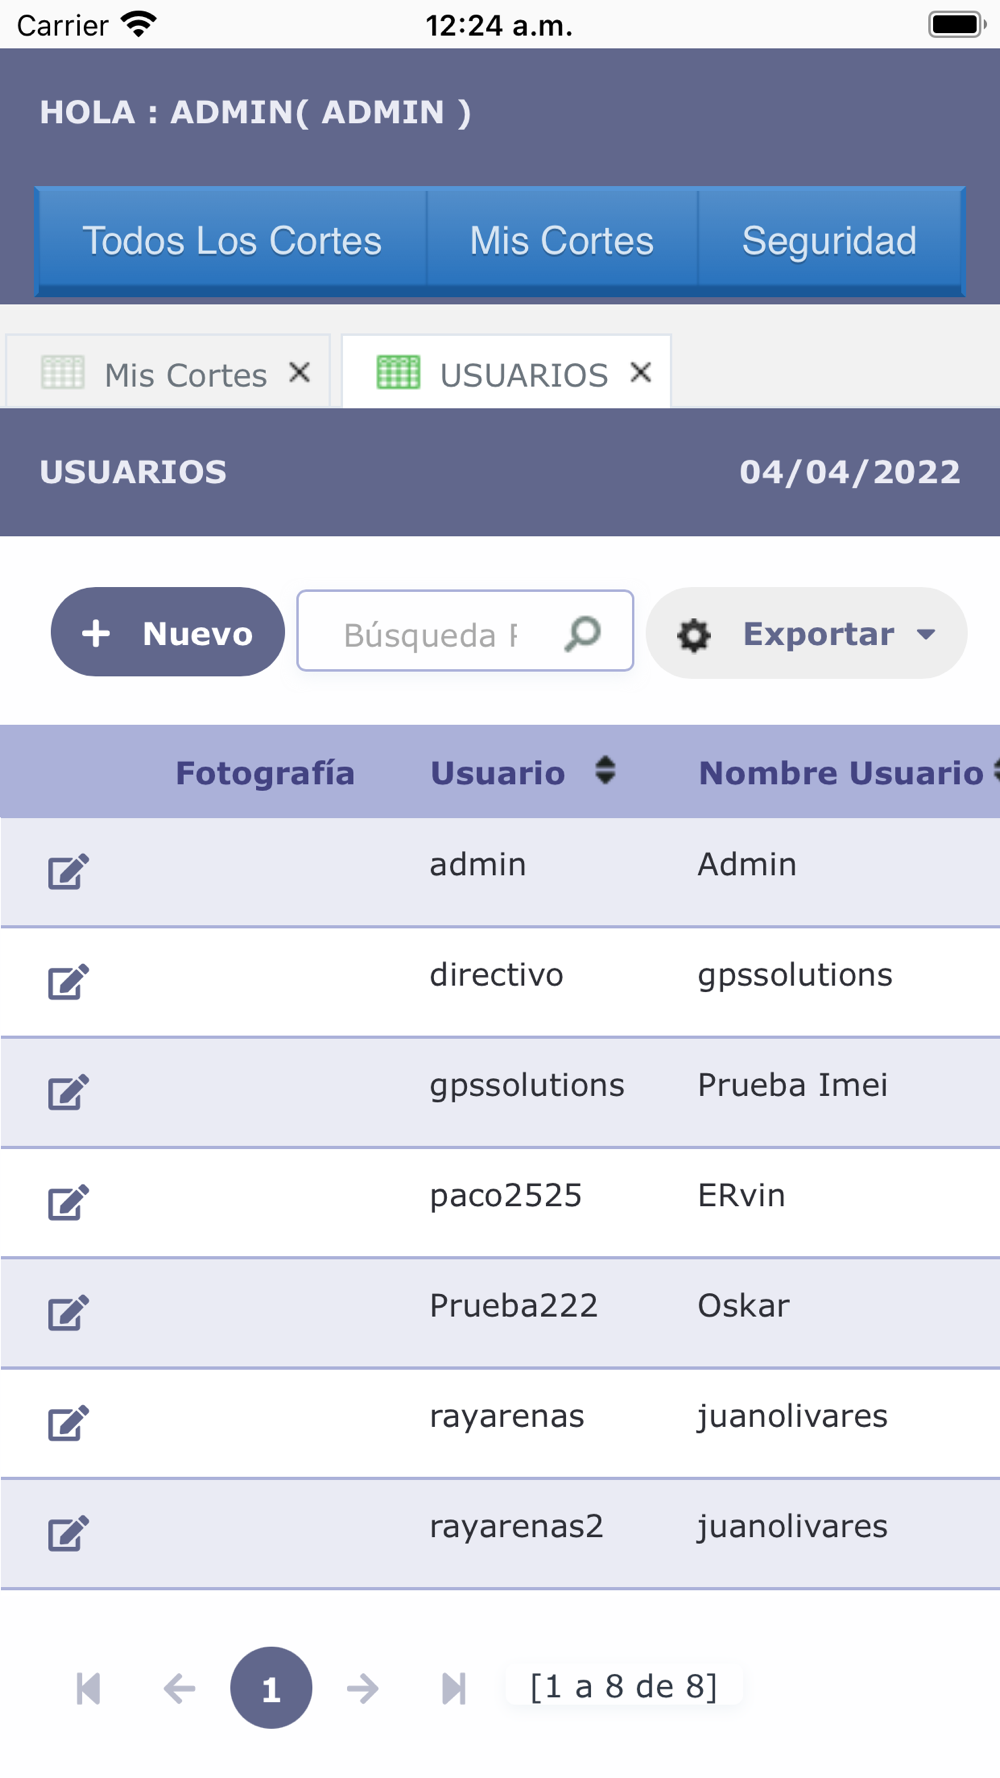
Task: Go to the next page arrow
Action: pos(362,1688)
